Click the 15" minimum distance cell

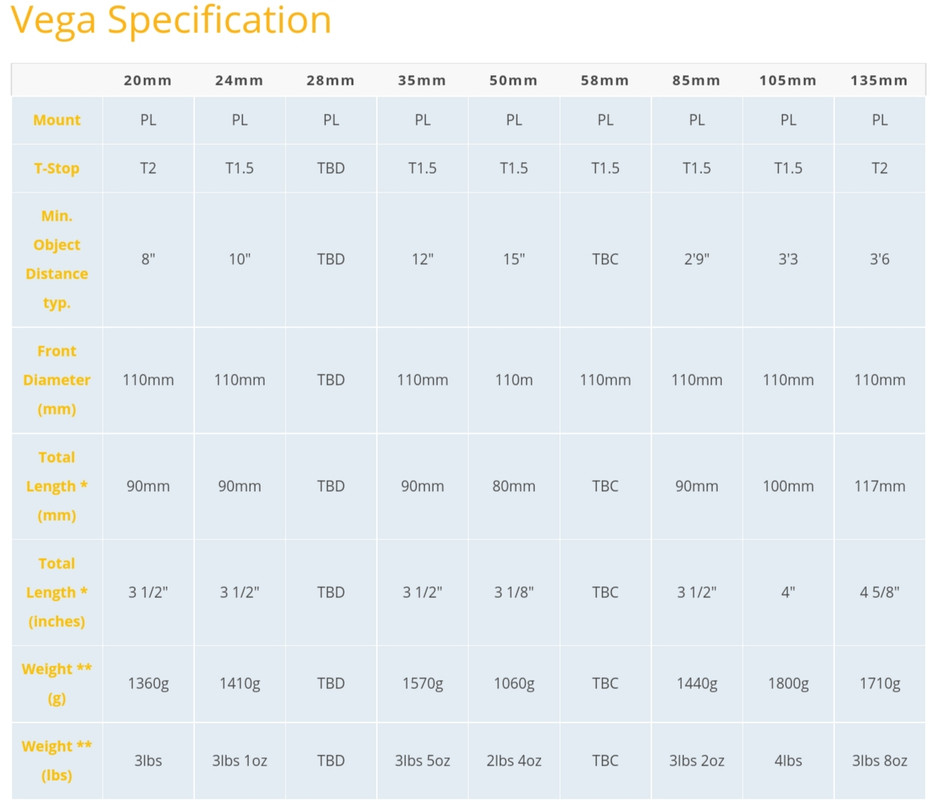pos(514,259)
